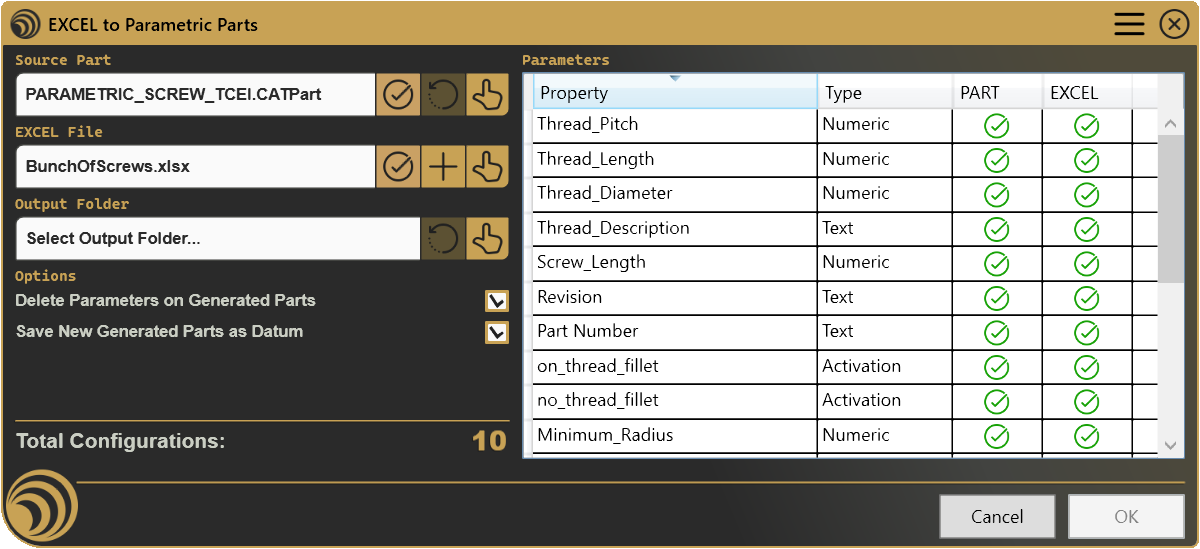Click the EXCEL check icon for Revision
1200x549 pixels.
pyautogui.click(x=1087, y=298)
